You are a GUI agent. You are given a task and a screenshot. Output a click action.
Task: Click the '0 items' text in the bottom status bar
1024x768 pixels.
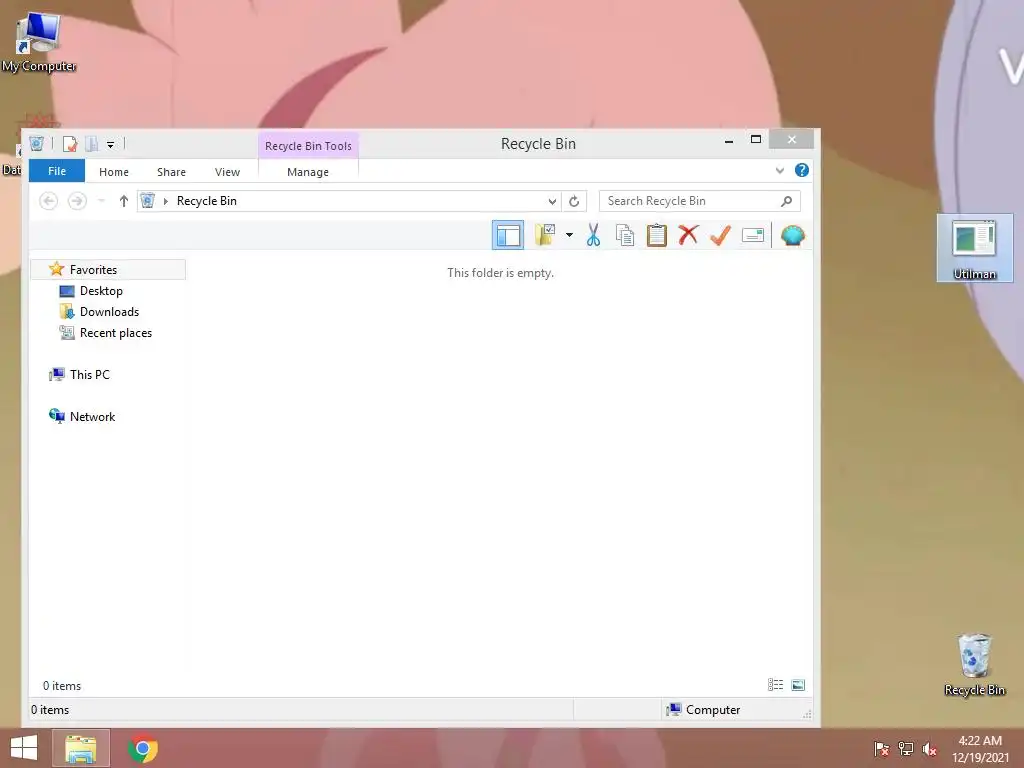pyautogui.click(x=50, y=710)
